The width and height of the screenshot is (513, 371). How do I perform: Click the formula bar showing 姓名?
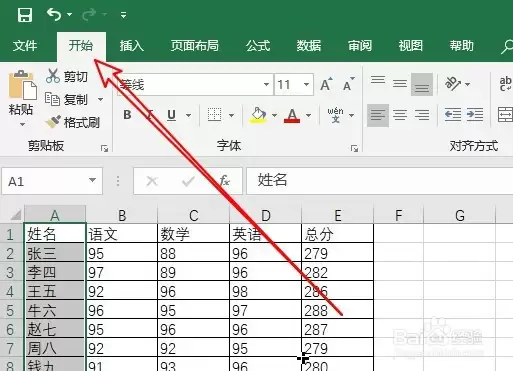coord(379,181)
